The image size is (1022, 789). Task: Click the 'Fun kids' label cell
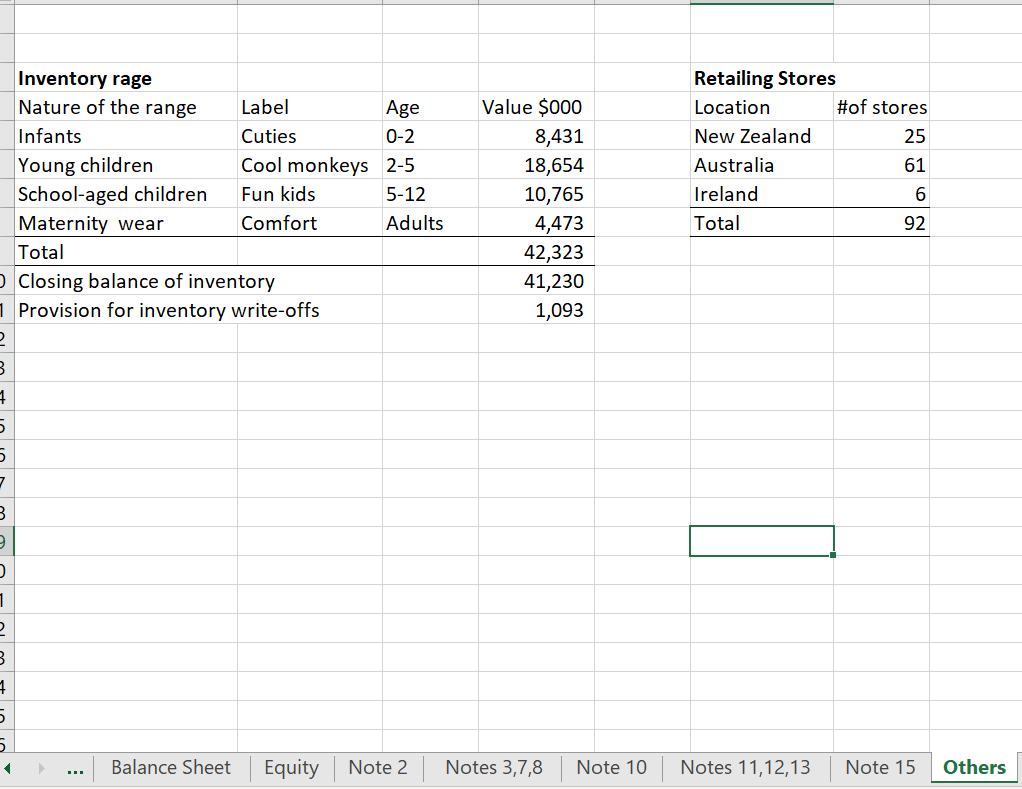click(310, 194)
